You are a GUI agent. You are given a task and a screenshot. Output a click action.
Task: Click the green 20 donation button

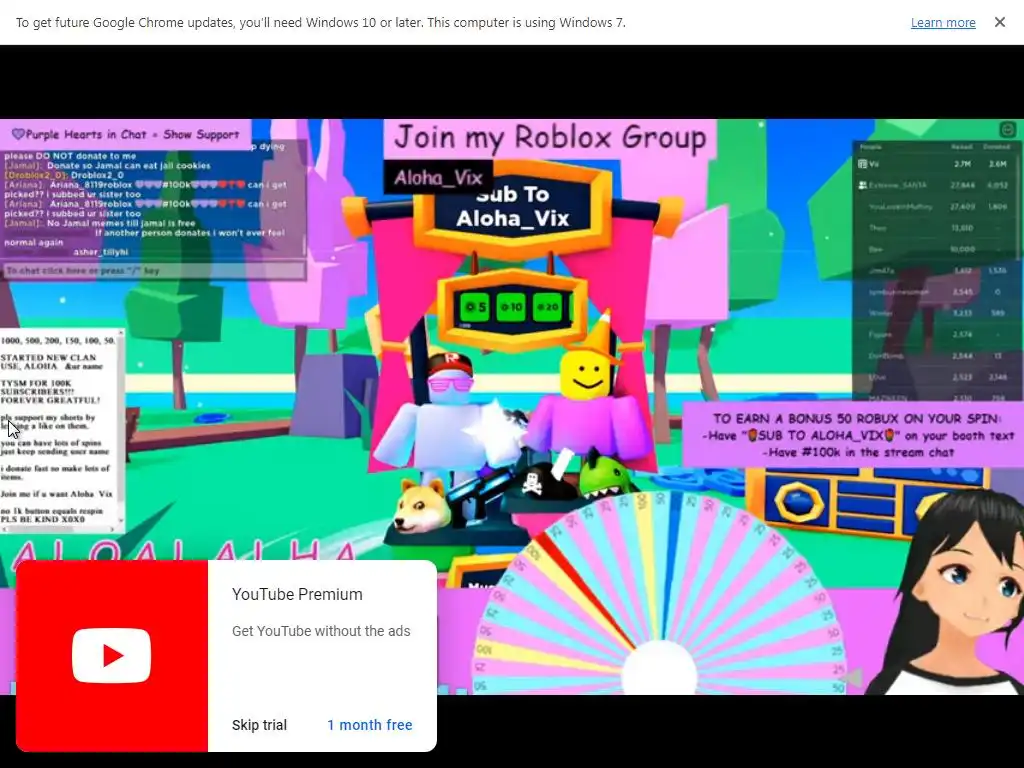[x=547, y=307]
